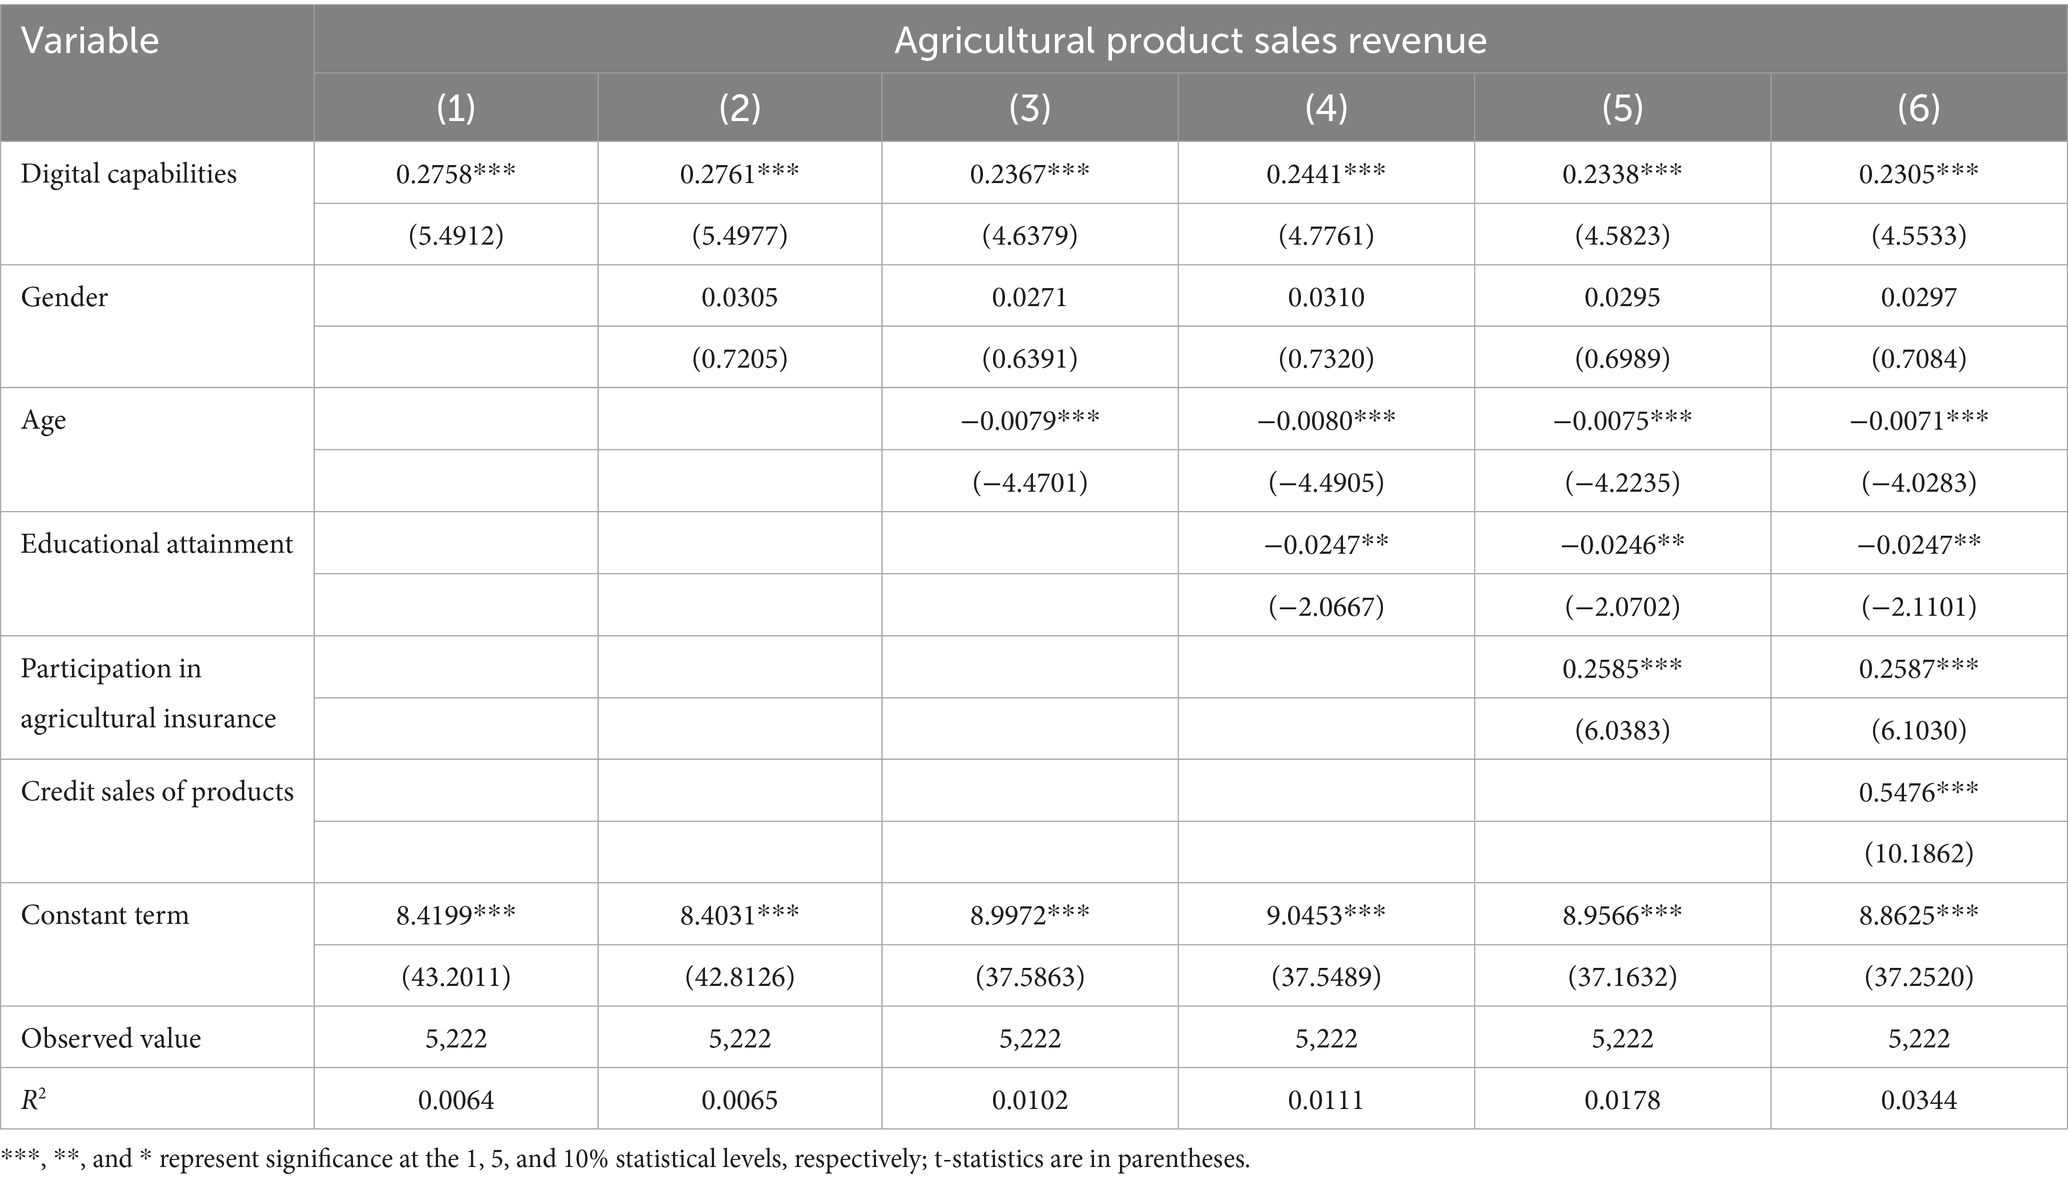Click the Constant term row label
Image resolution: width=2068 pixels, height=1183 pixels.
(105, 915)
